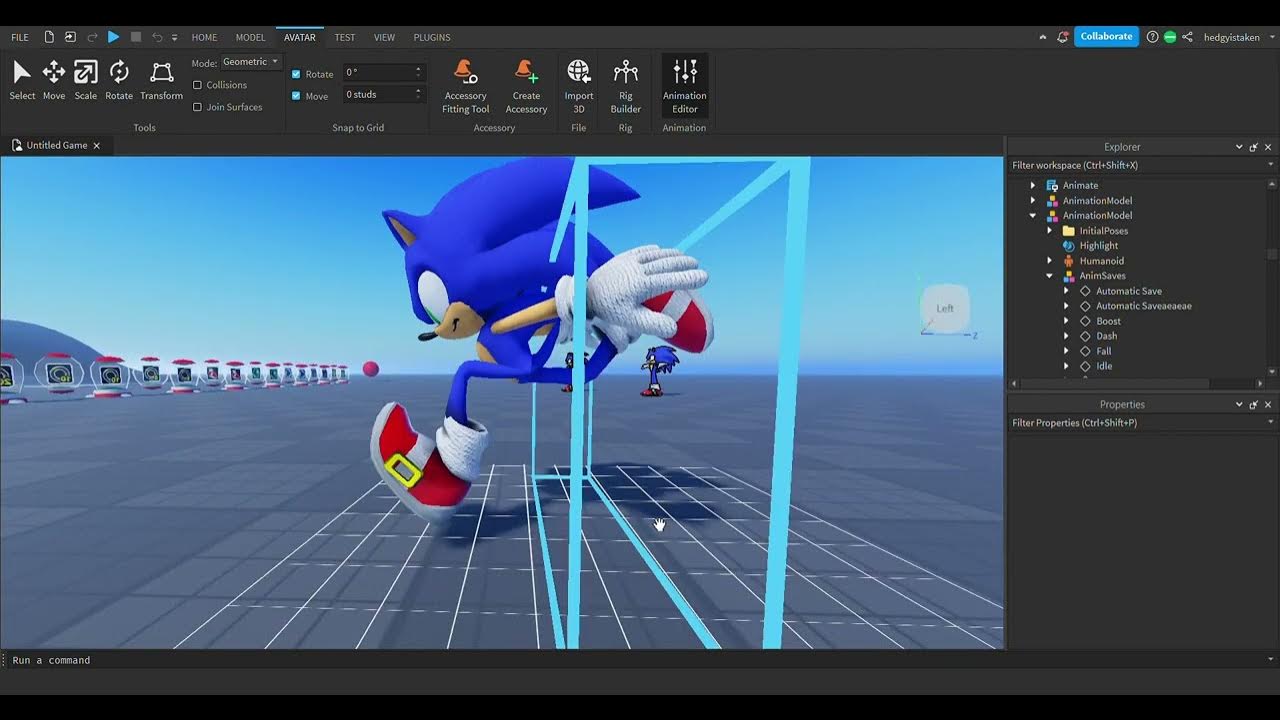Click the green status circle icon

1170,37
